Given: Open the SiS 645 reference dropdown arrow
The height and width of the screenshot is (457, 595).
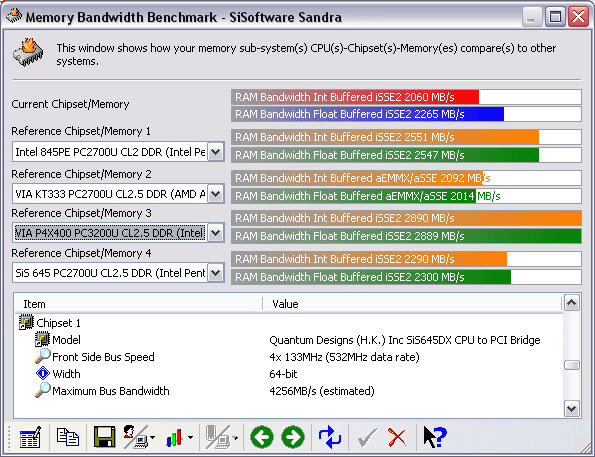Looking at the screenshot, I should coord(216,273).
